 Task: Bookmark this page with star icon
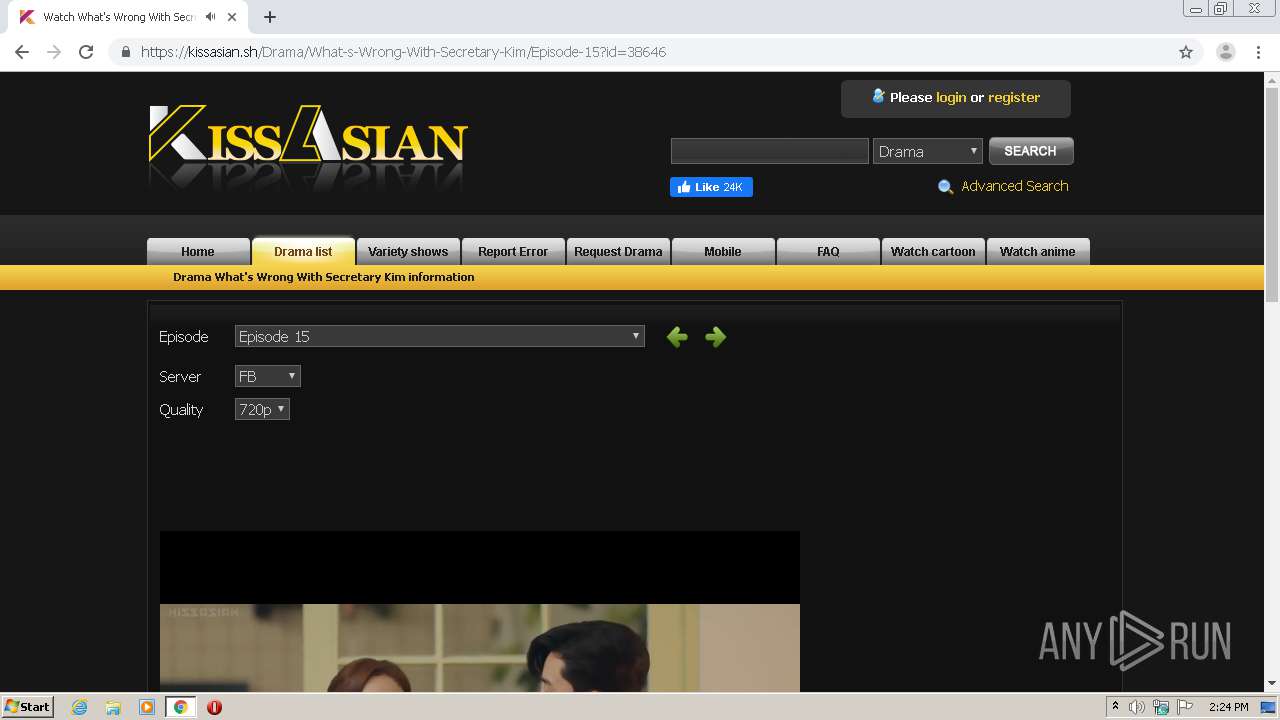pos(1186,52)
